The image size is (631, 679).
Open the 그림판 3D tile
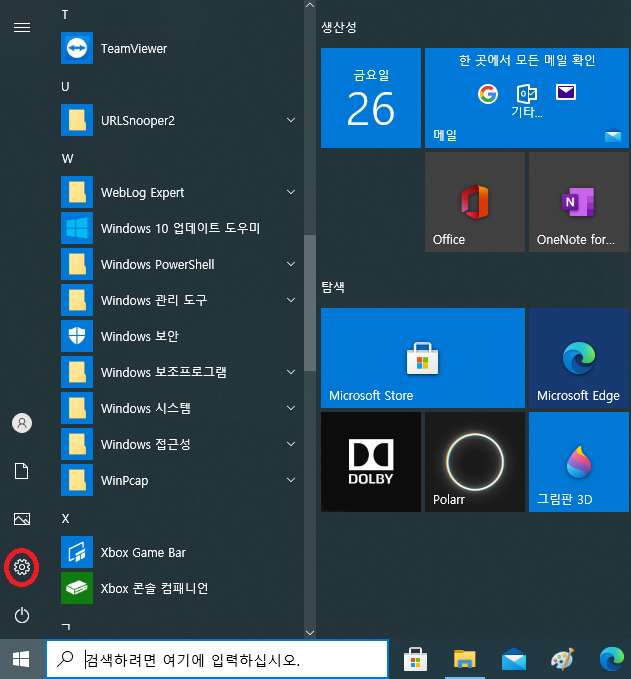pyautogui.click(x=579, y=462)
